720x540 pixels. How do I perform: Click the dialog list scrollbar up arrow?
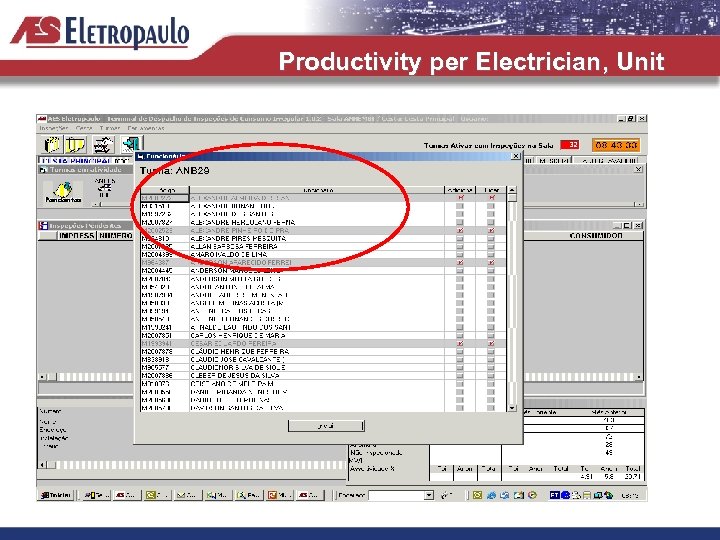(512, 190)
